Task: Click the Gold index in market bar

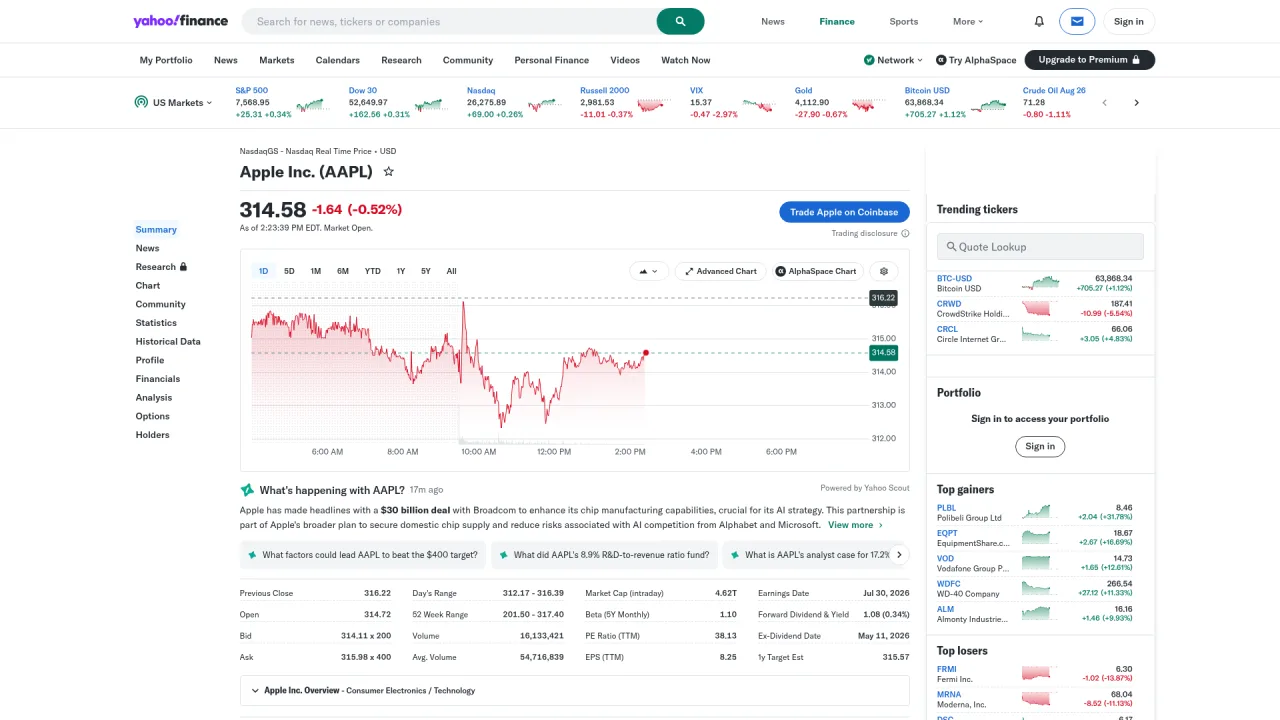Action: pos(804,90)
